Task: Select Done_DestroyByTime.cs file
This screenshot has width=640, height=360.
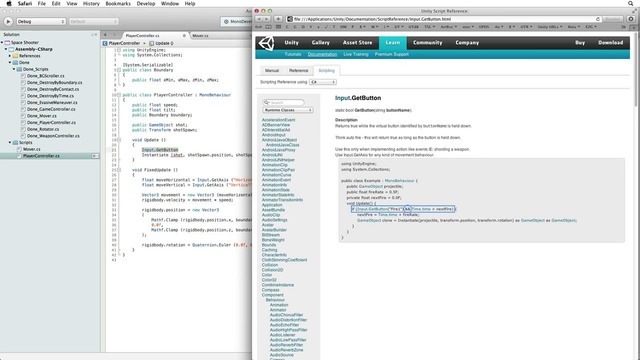Action: coord(50,96)
